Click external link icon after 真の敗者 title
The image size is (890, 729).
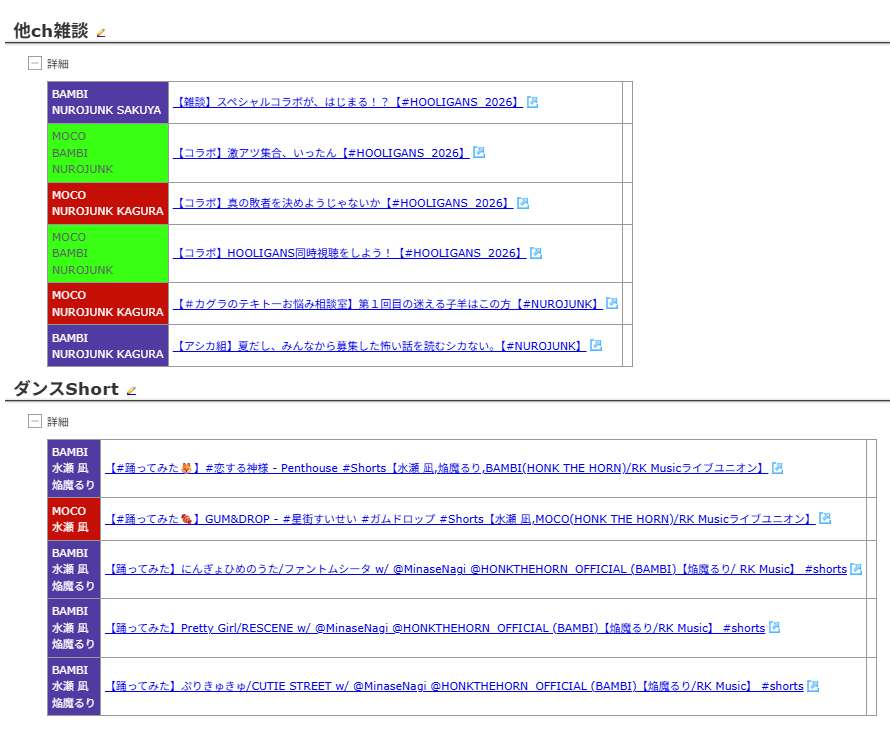pos(523,203)
